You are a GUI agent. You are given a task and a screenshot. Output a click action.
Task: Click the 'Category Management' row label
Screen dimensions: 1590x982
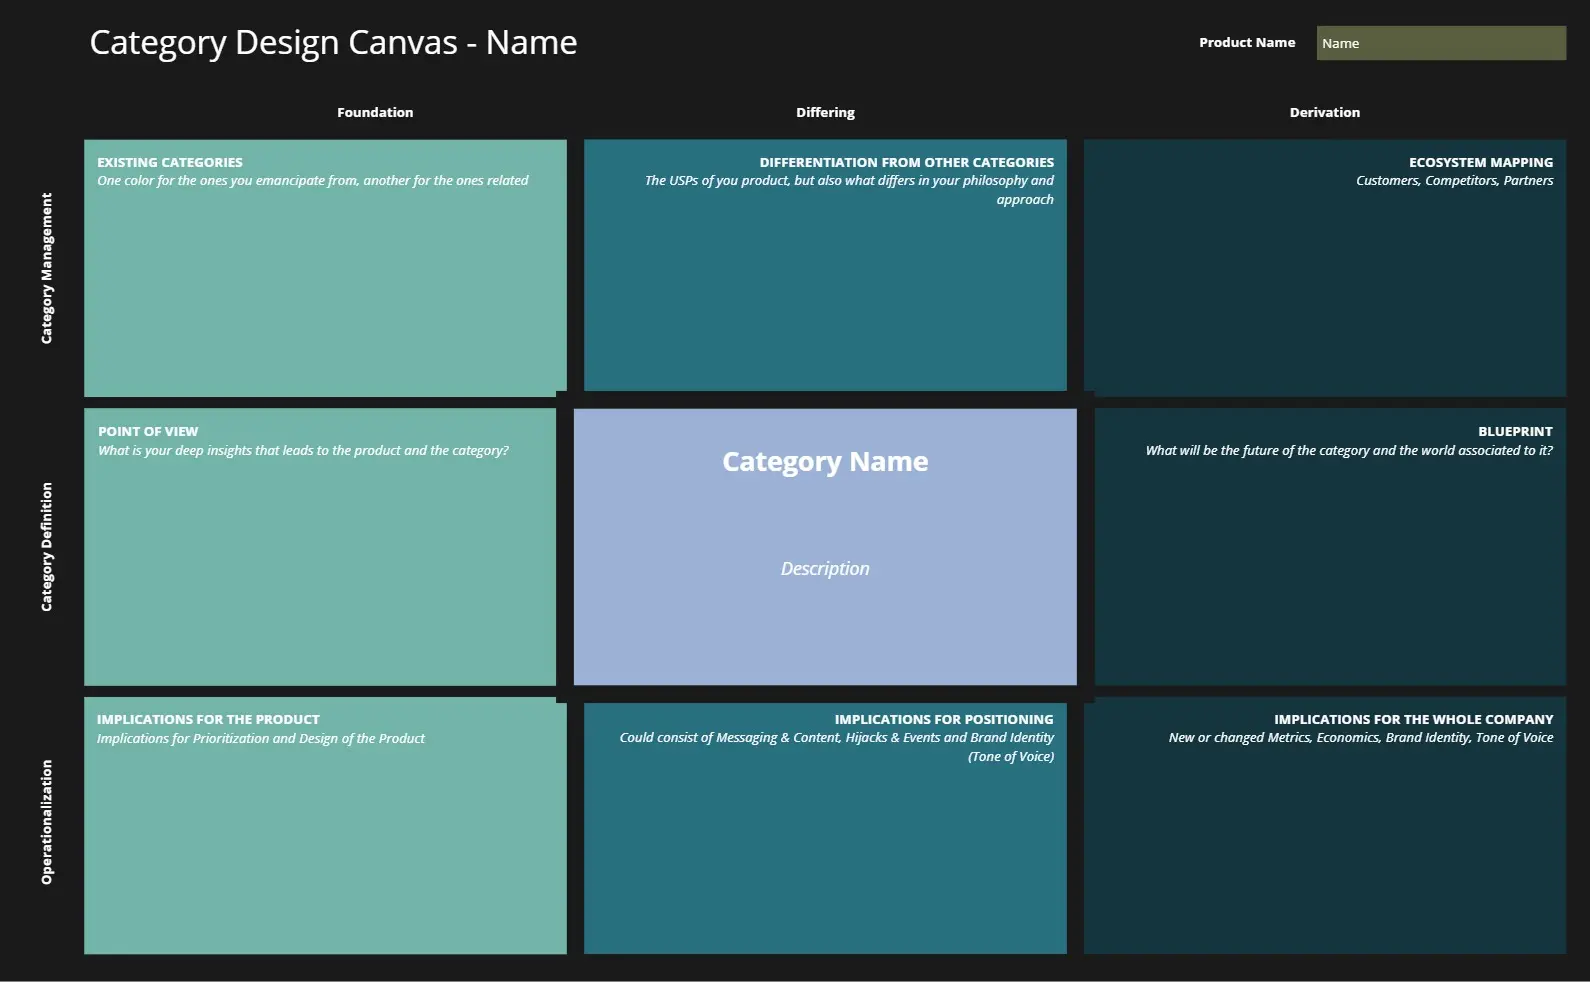tap(46, 269)
